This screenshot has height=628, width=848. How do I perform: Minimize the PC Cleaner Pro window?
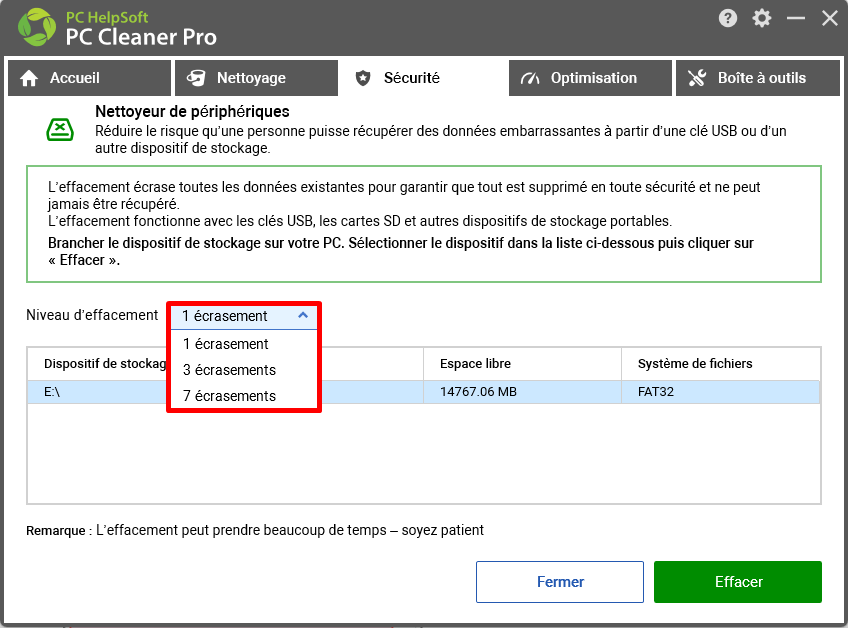pos(796,18)
